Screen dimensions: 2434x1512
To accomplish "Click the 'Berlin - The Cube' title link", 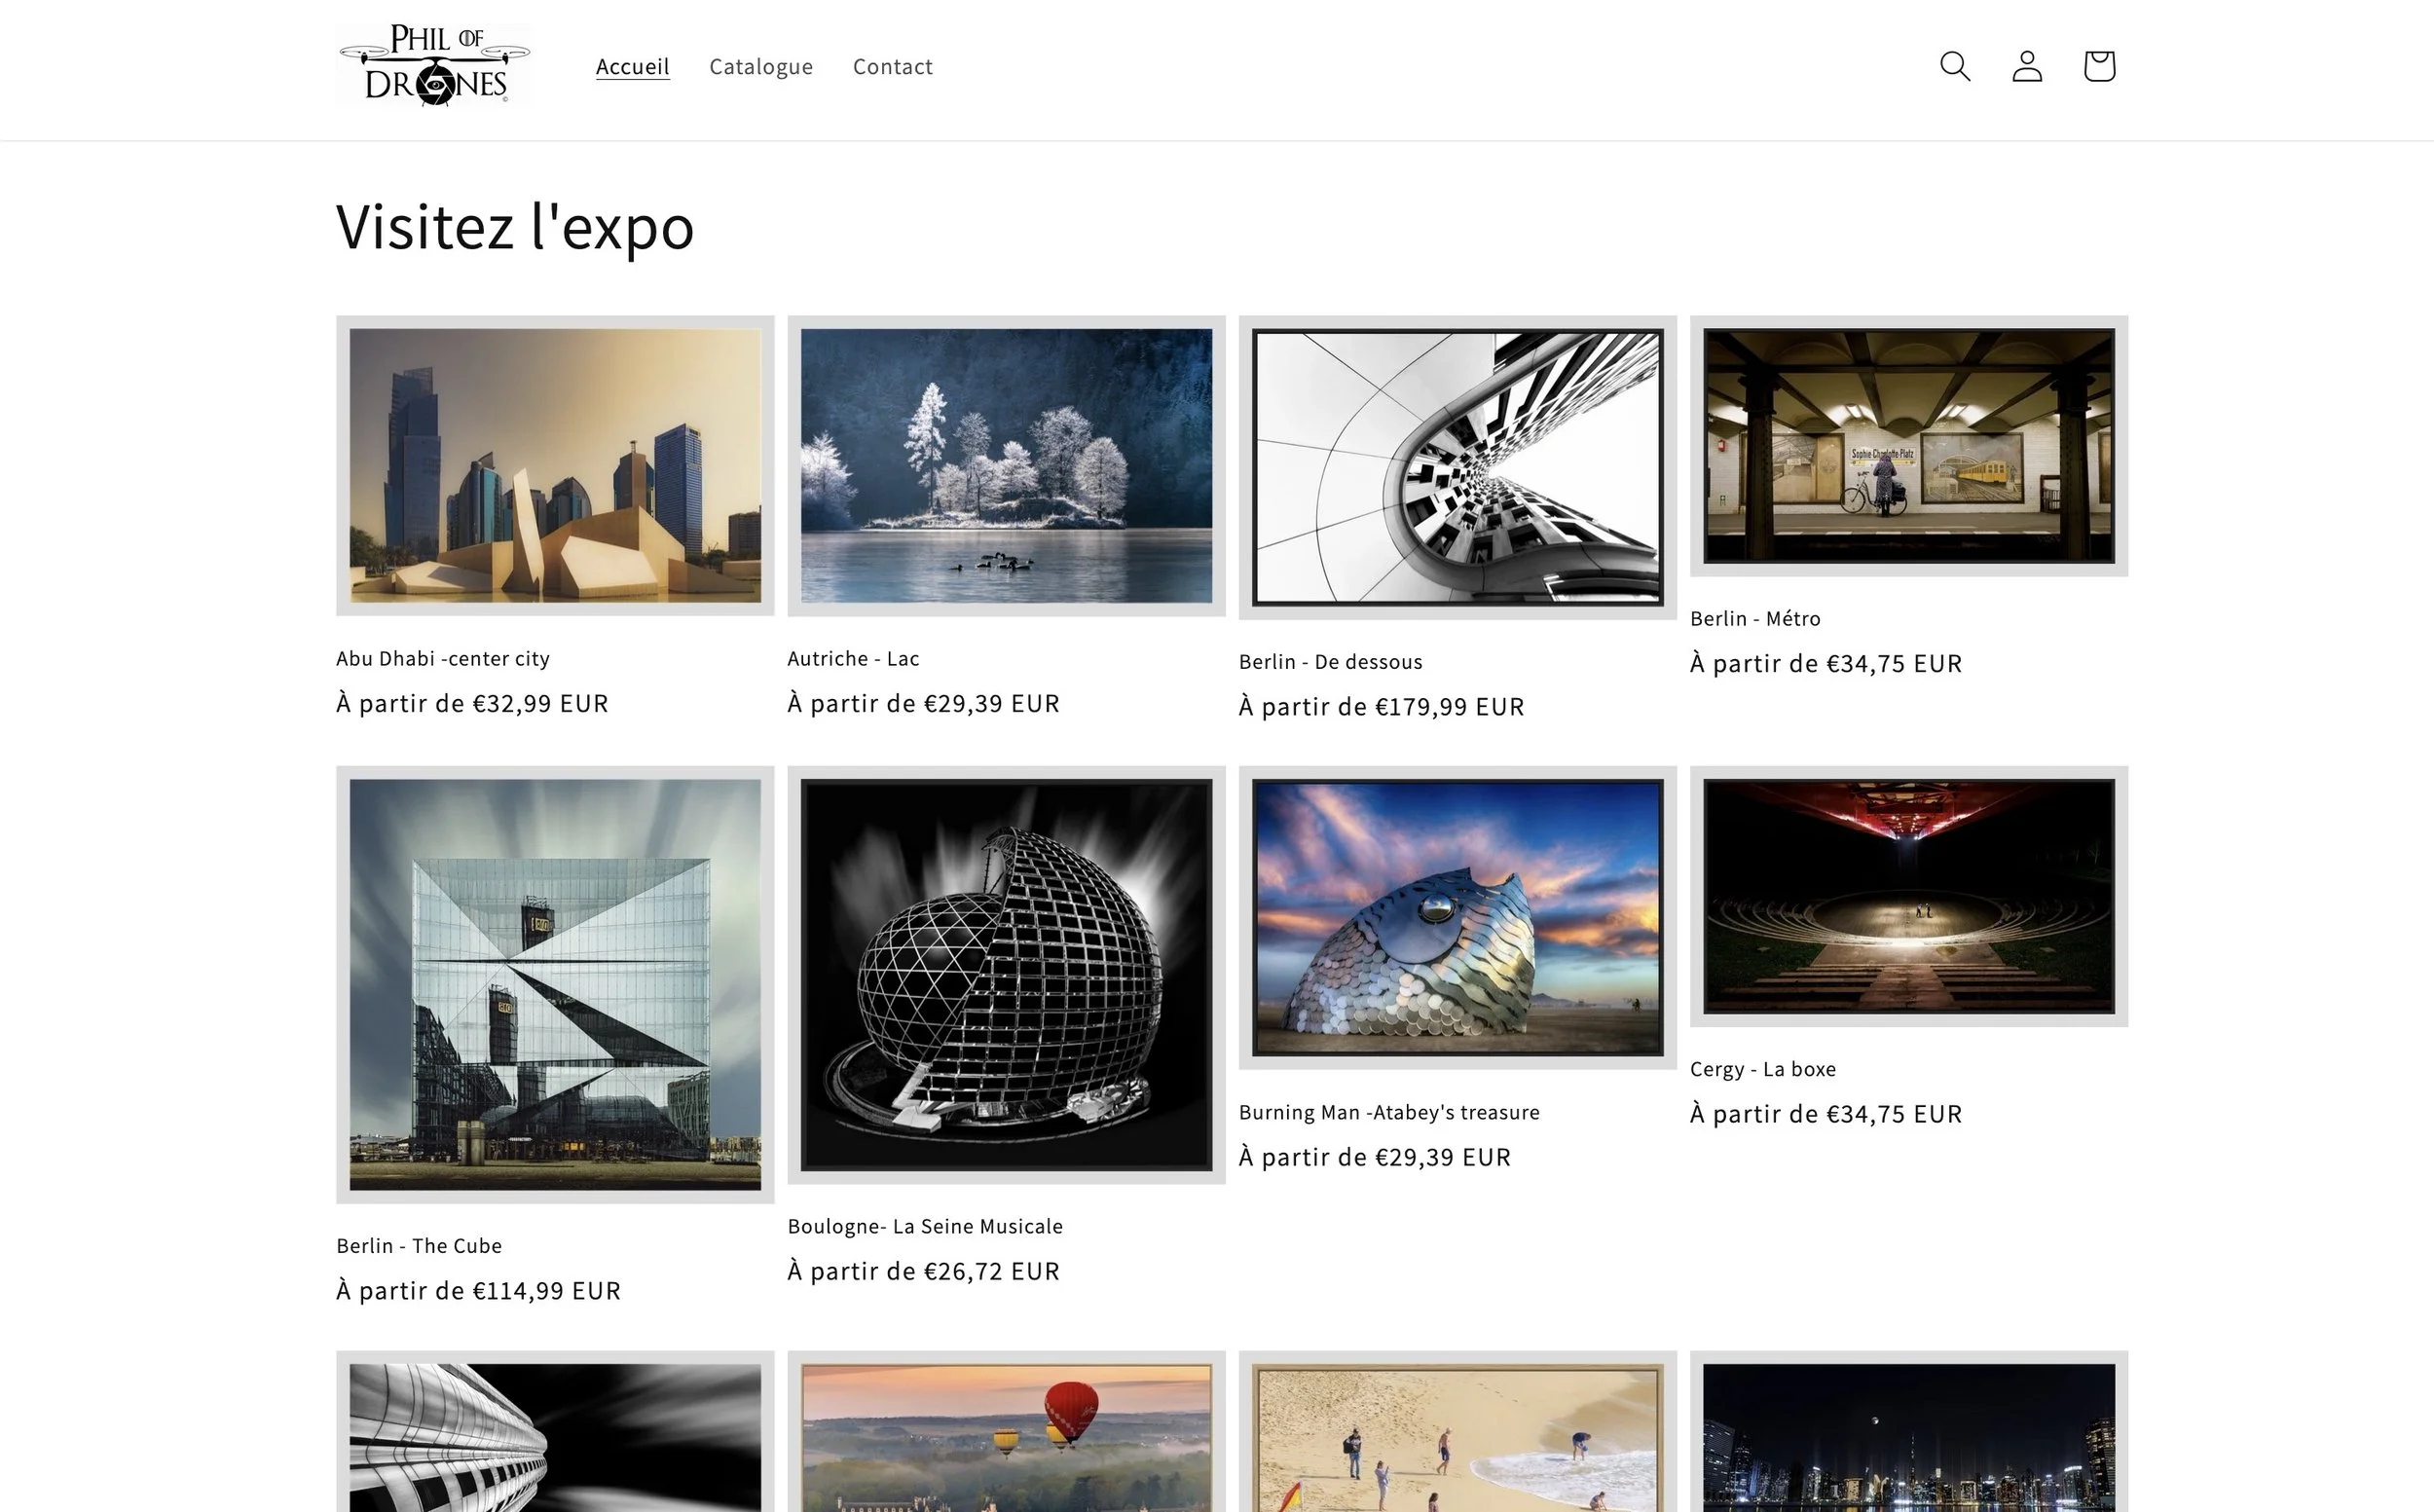I will coord(419,1245).
